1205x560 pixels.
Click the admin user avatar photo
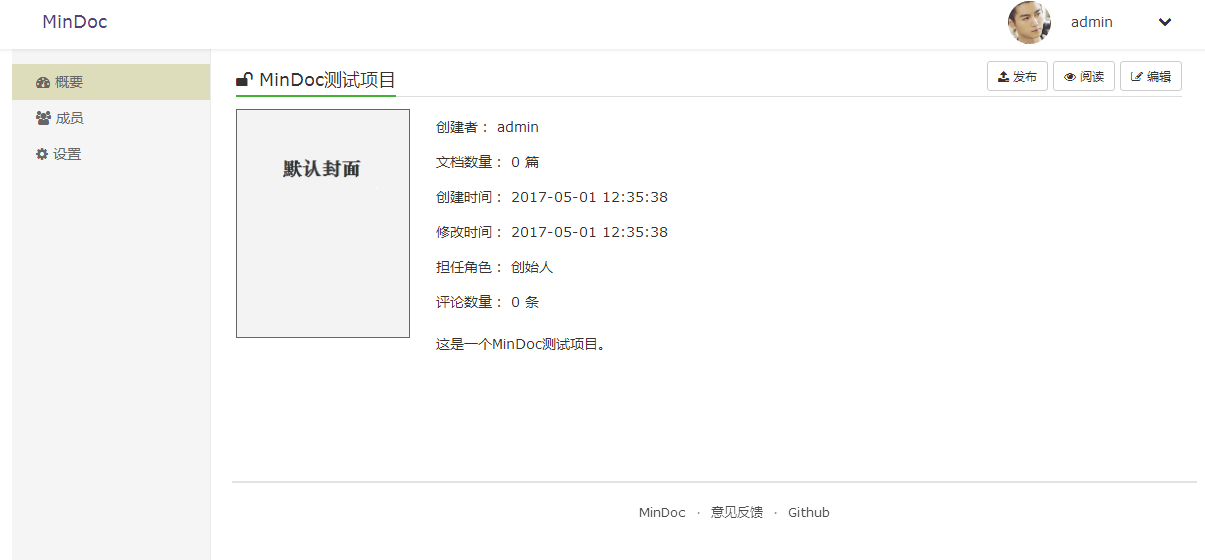tap(1029, 22)
